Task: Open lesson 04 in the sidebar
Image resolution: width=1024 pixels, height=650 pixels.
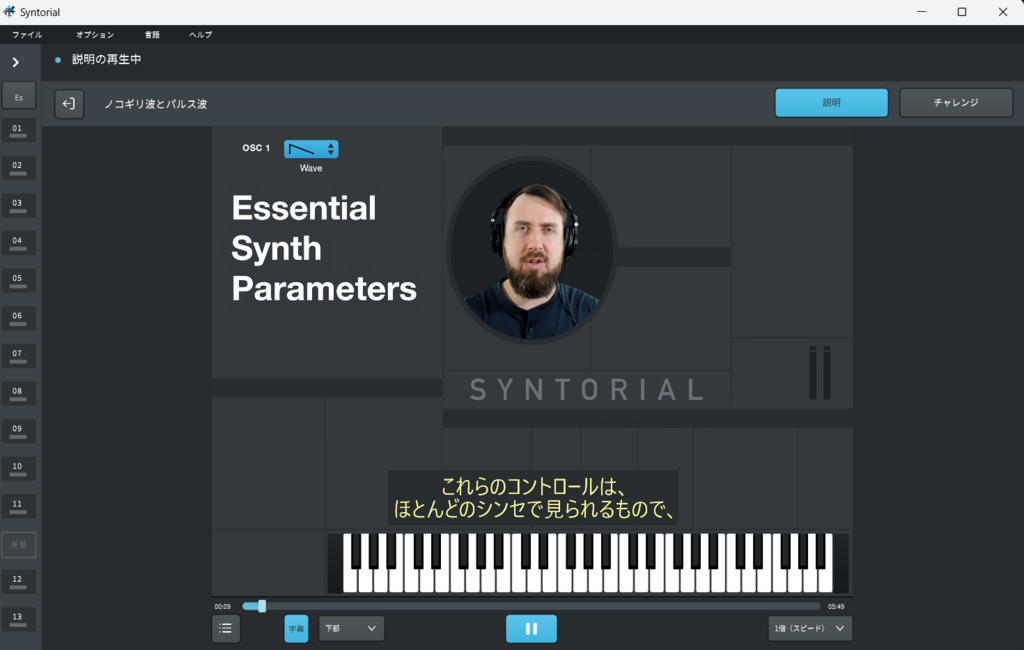Action: point(18,243)
